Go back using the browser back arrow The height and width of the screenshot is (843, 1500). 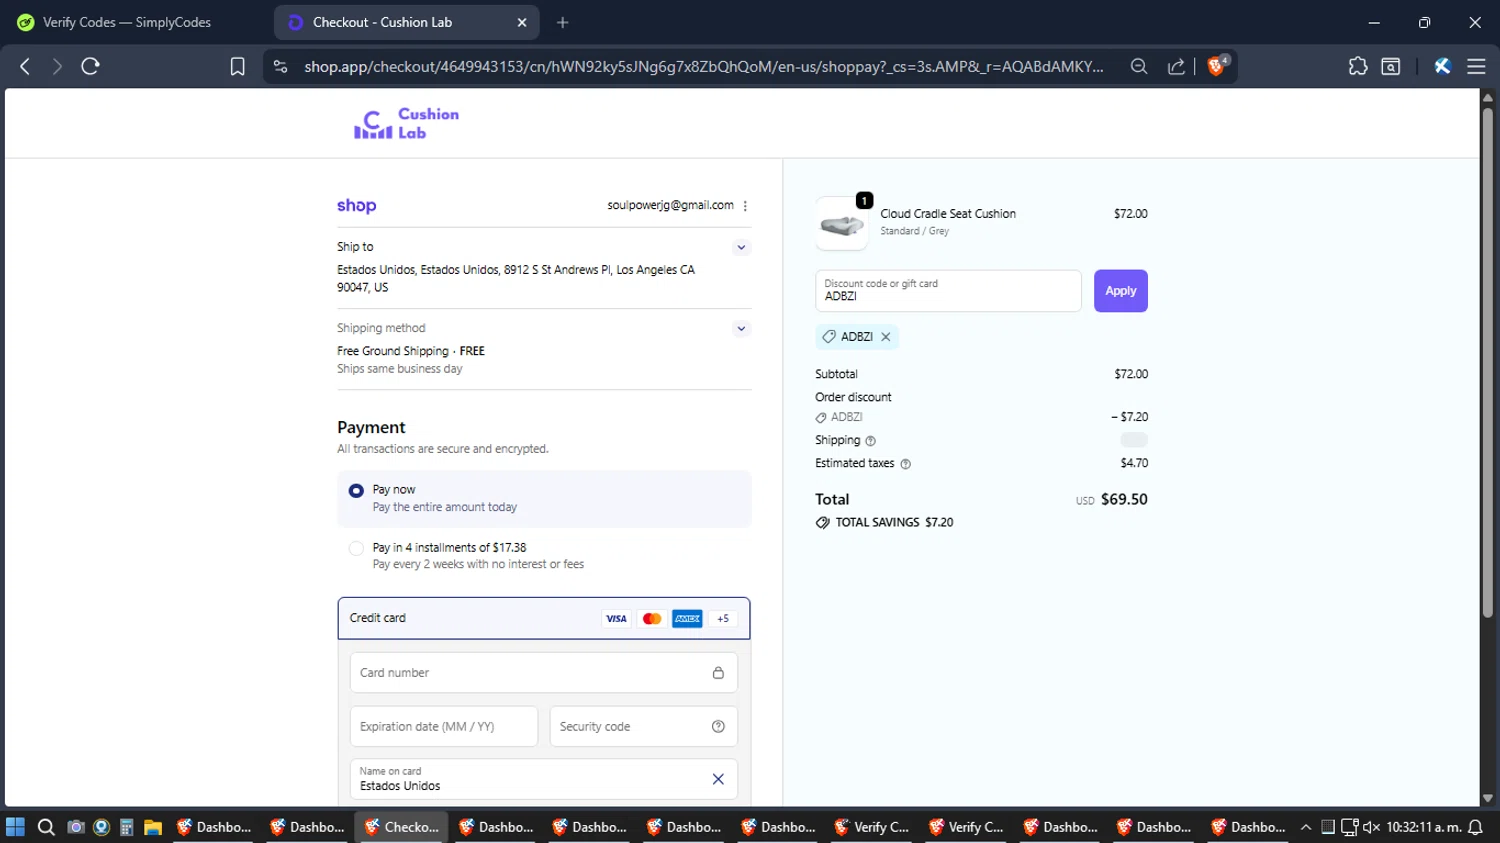(x=25, y=66)
